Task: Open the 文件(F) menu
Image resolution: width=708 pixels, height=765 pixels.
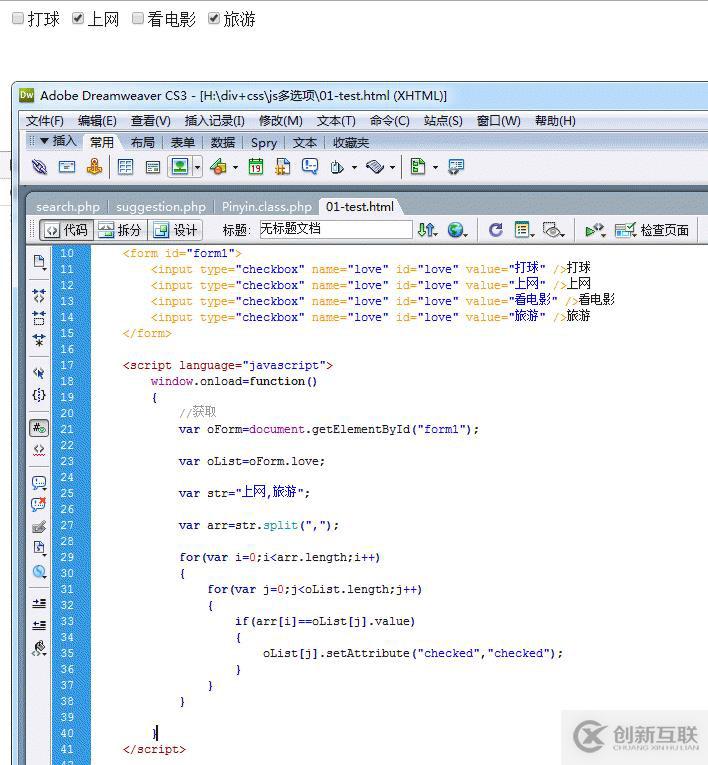Action: [44, 121]
